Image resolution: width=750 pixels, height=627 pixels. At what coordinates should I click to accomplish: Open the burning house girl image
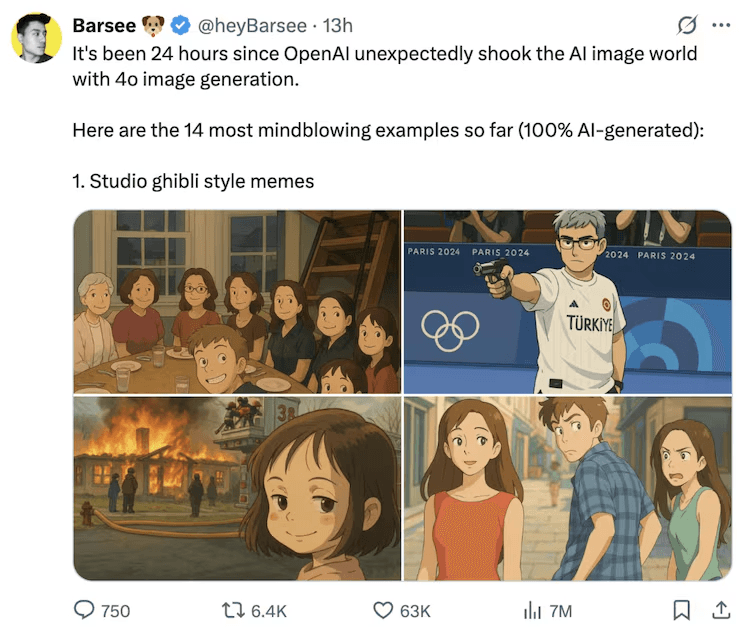click(x=237, y=488)
